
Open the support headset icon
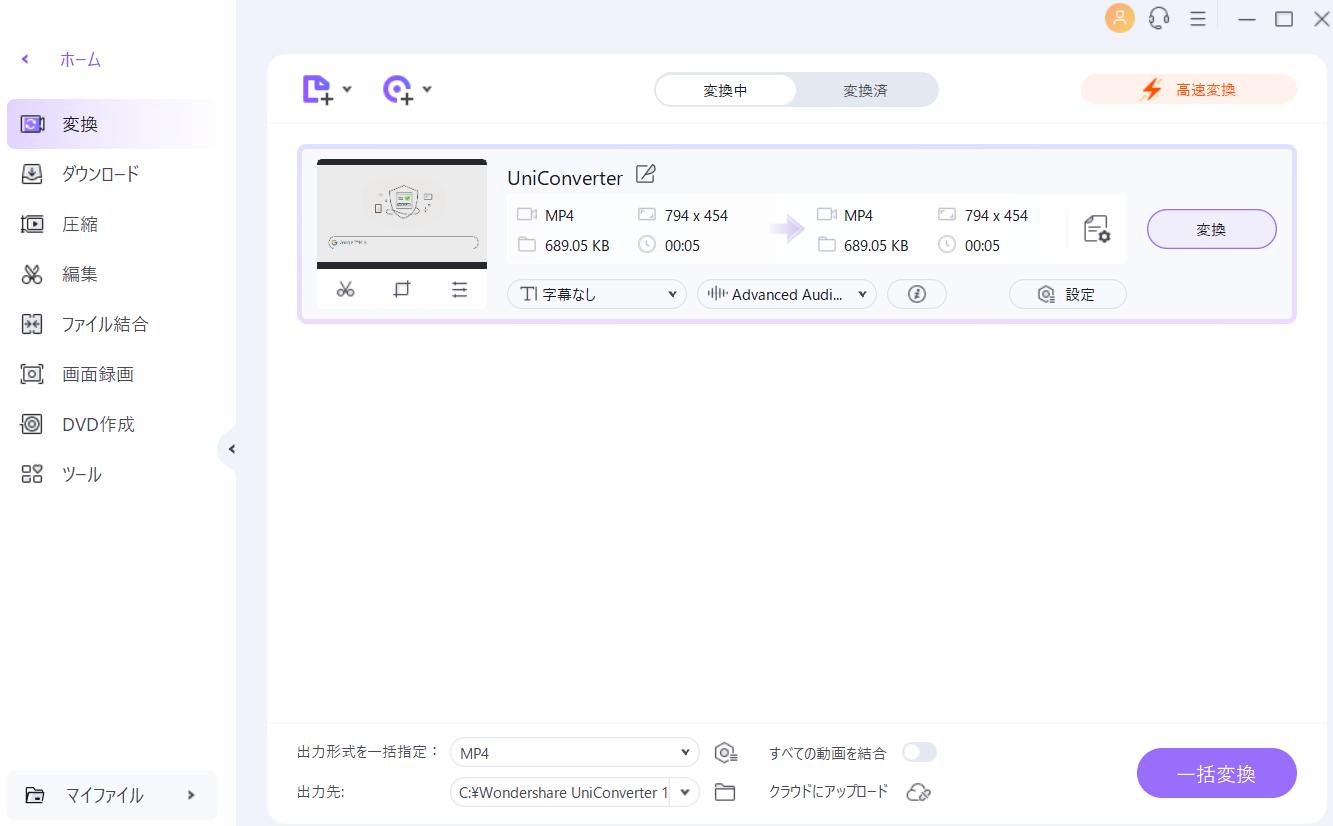1159,18
